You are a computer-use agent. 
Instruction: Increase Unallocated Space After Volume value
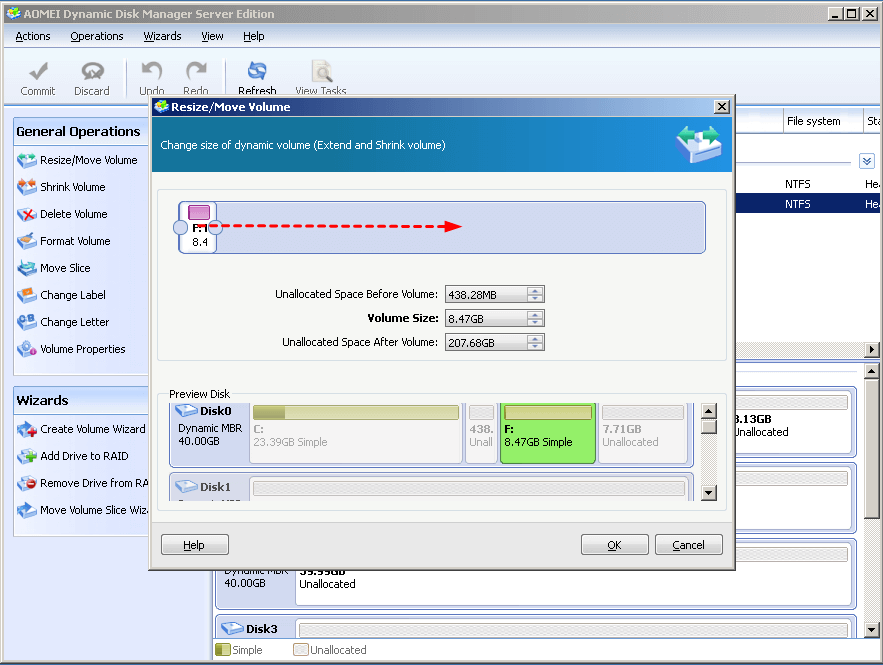pos(535,339)
